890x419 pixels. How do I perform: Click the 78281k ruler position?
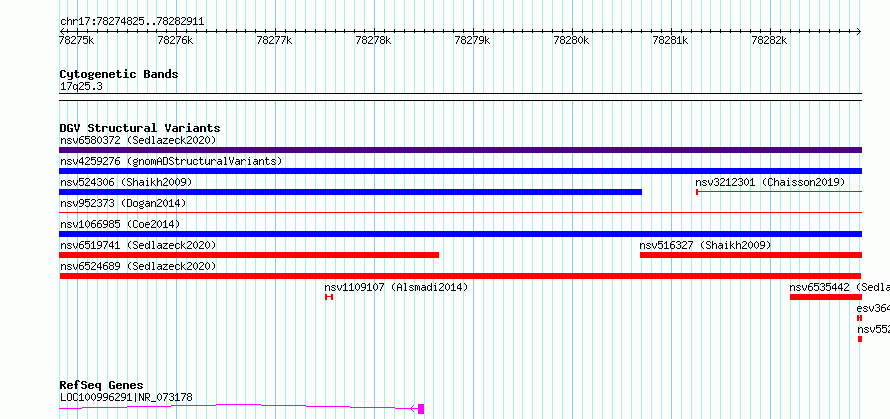tap(671, 40)
